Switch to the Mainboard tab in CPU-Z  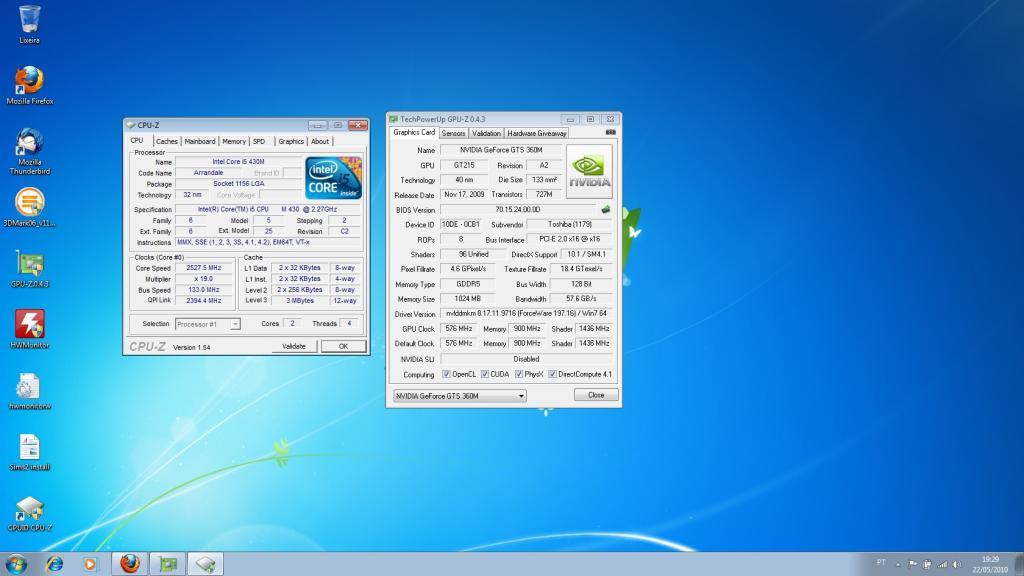(x=199, y=141)
